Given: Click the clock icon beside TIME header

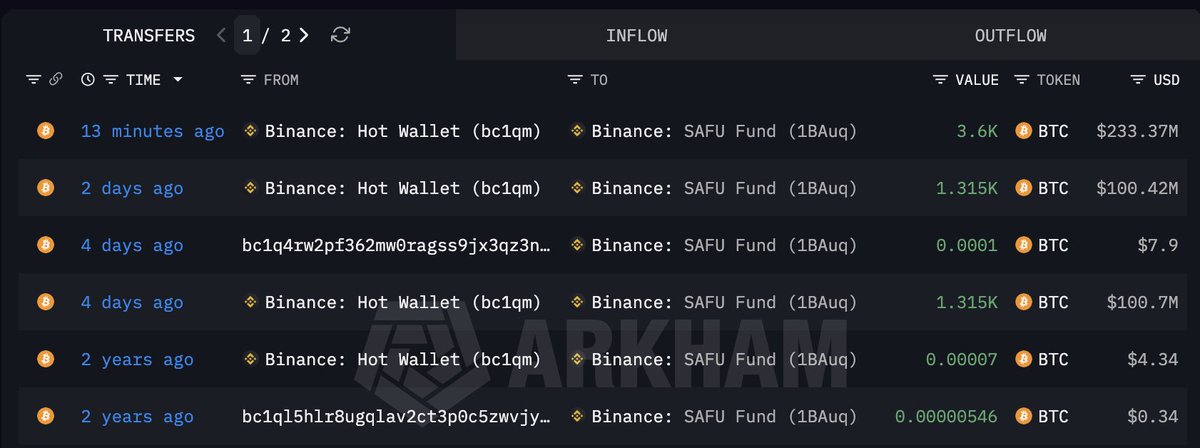Looking at the screenshot, I should click(x=88, y=80).
